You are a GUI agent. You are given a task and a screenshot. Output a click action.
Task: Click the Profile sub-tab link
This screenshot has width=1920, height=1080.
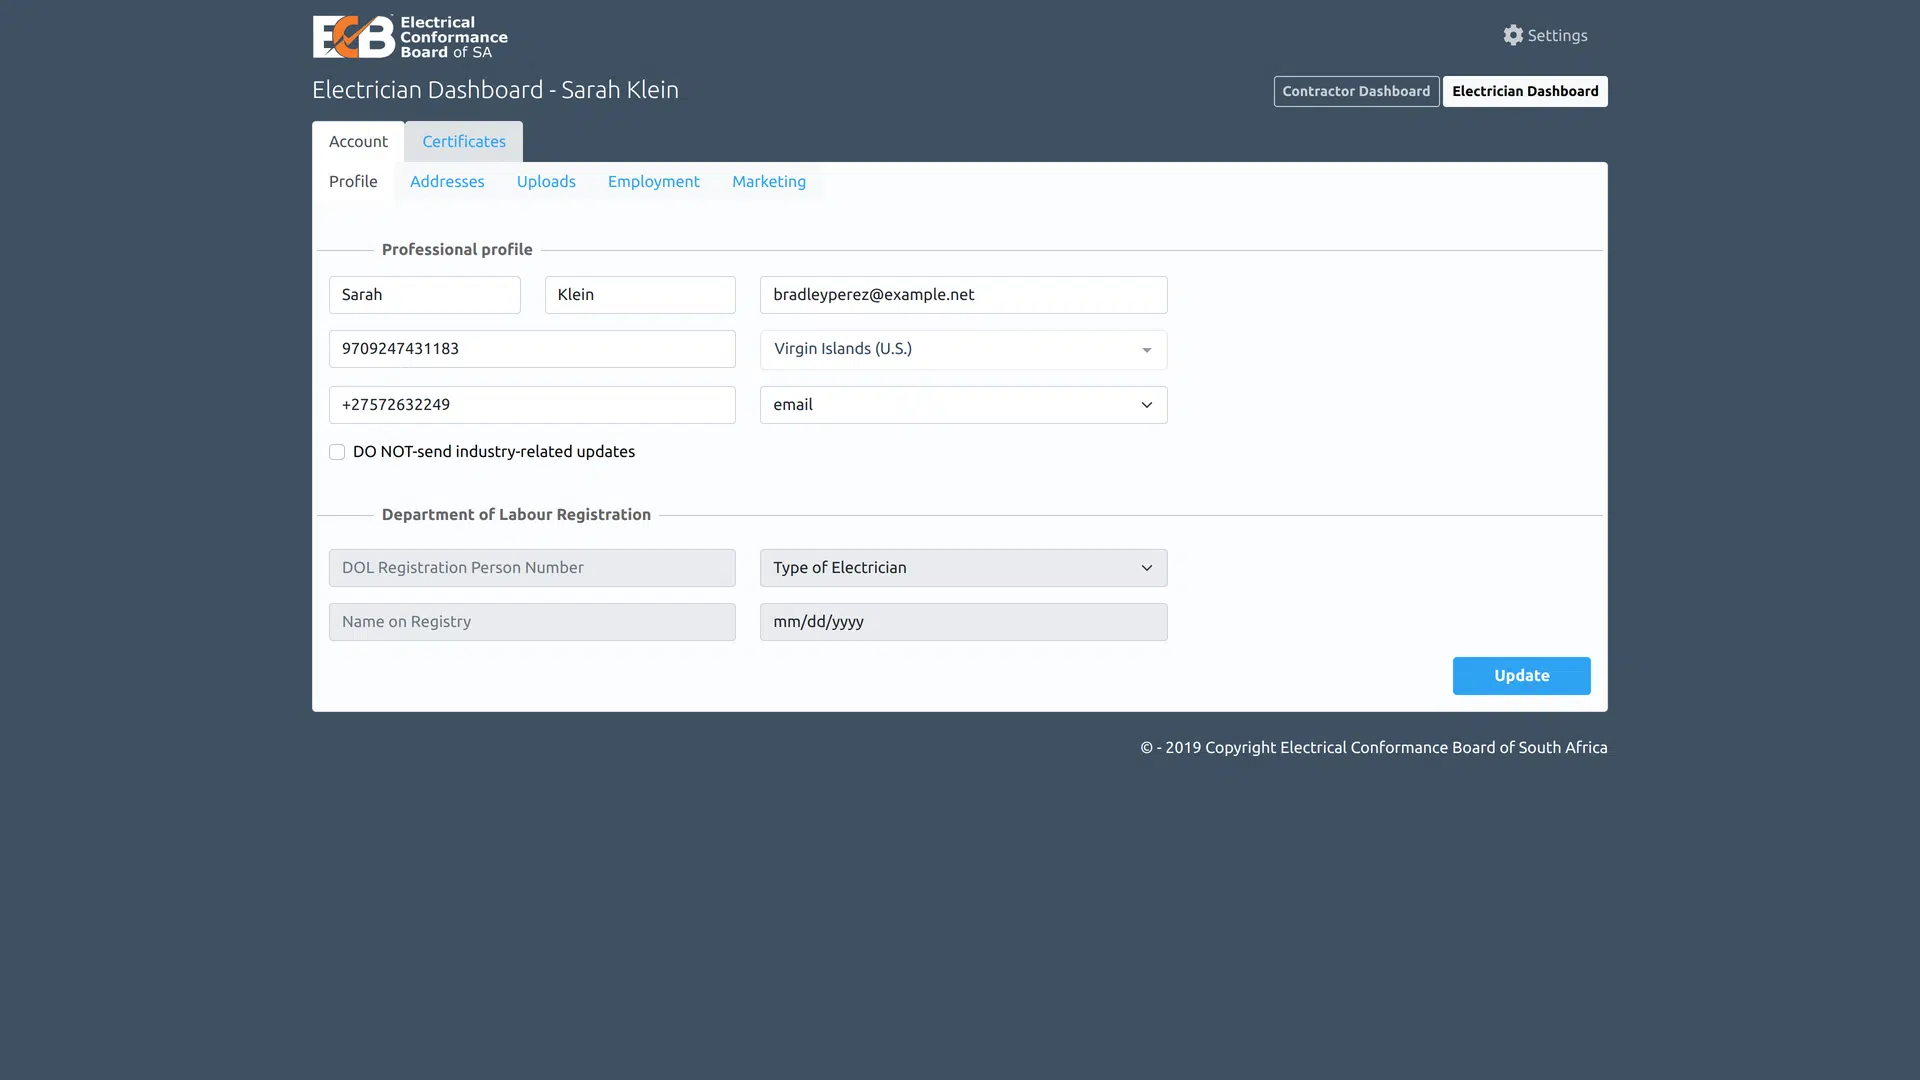[x=352, y=182]
